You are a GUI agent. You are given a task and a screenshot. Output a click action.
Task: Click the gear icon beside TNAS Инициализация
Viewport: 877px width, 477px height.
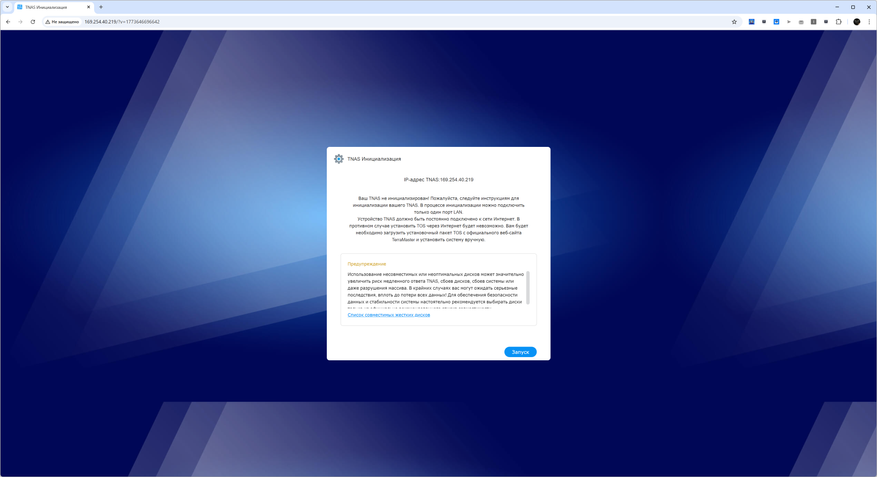click(338, 159)
